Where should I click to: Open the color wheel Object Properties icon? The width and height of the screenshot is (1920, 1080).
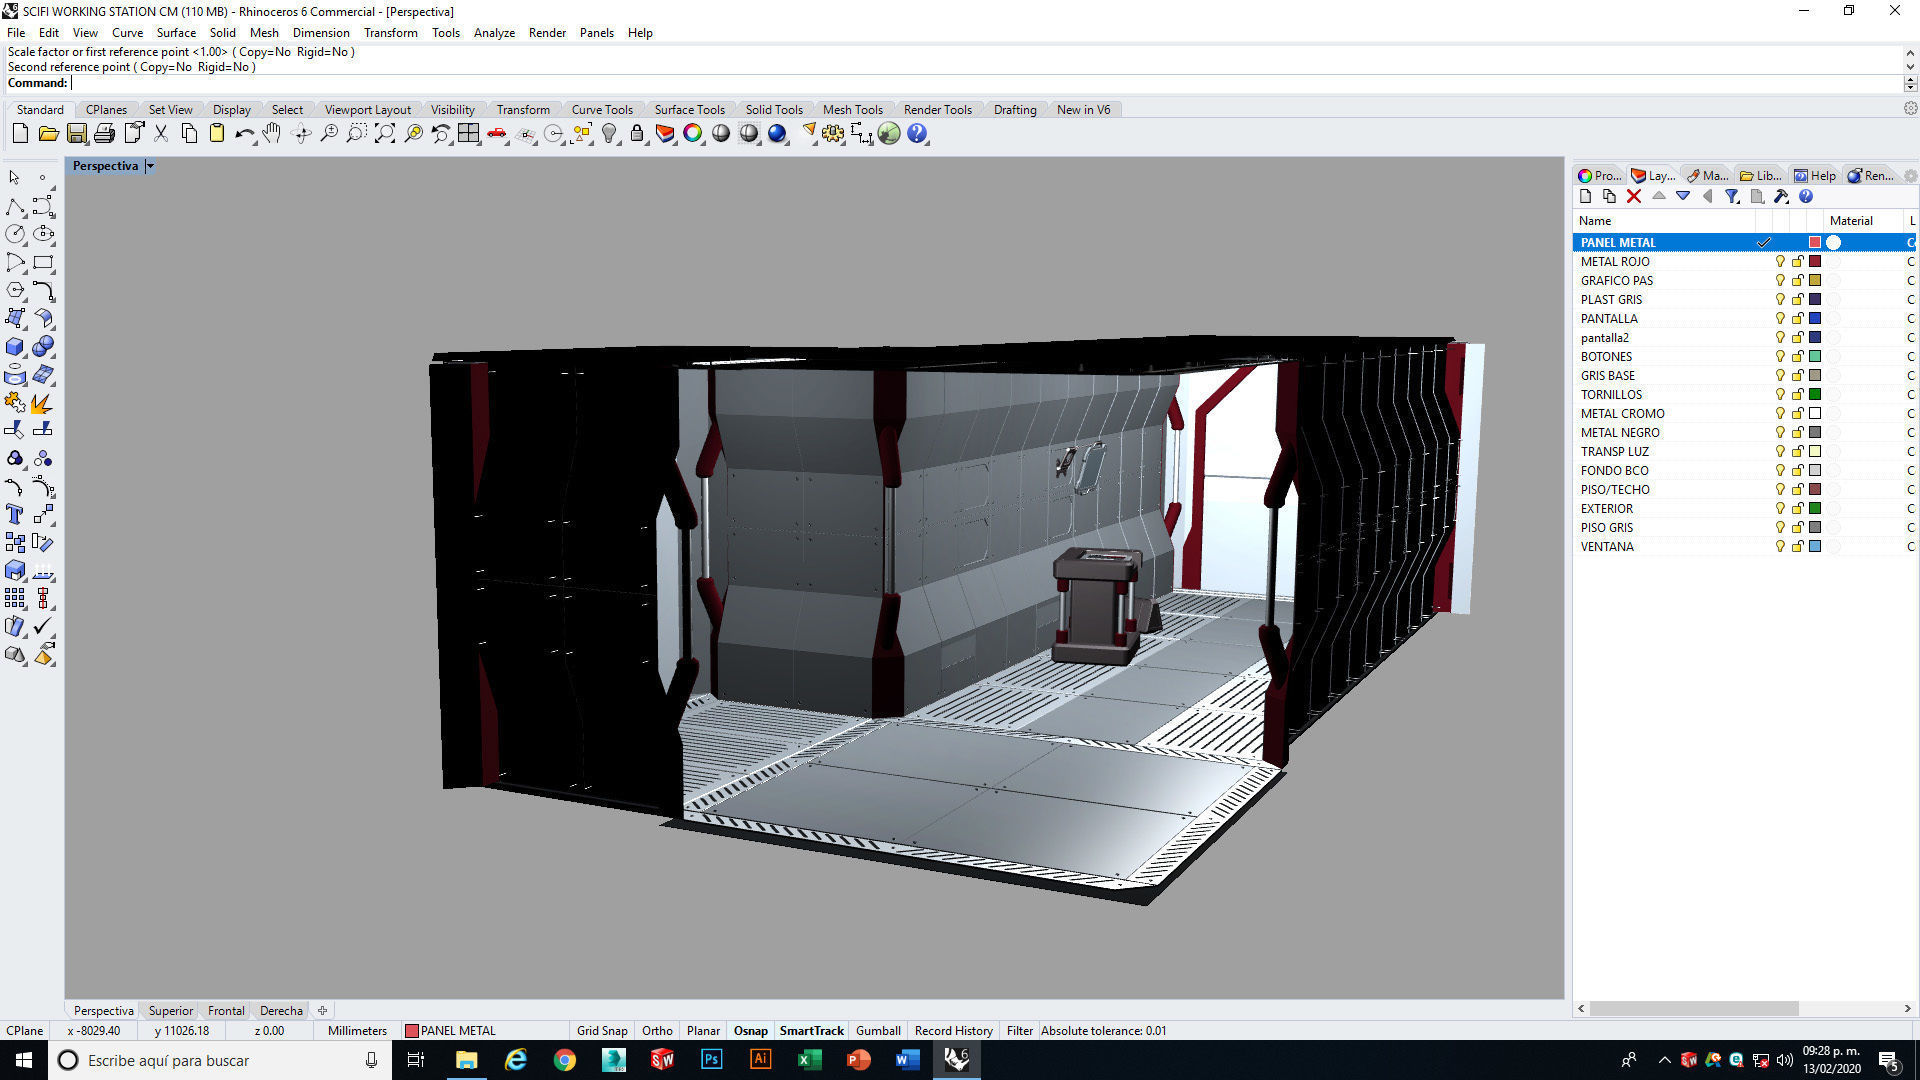[x=693, y=133]
